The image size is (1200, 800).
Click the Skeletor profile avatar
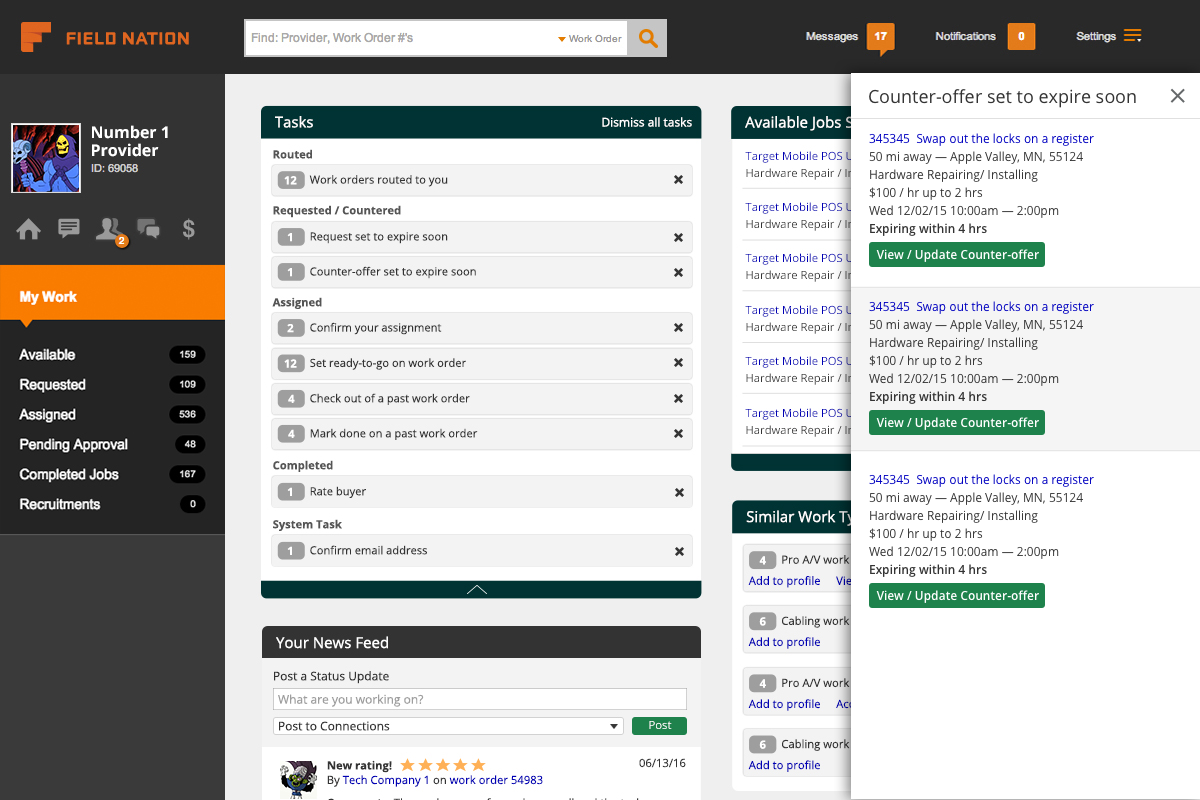point(46,158)
